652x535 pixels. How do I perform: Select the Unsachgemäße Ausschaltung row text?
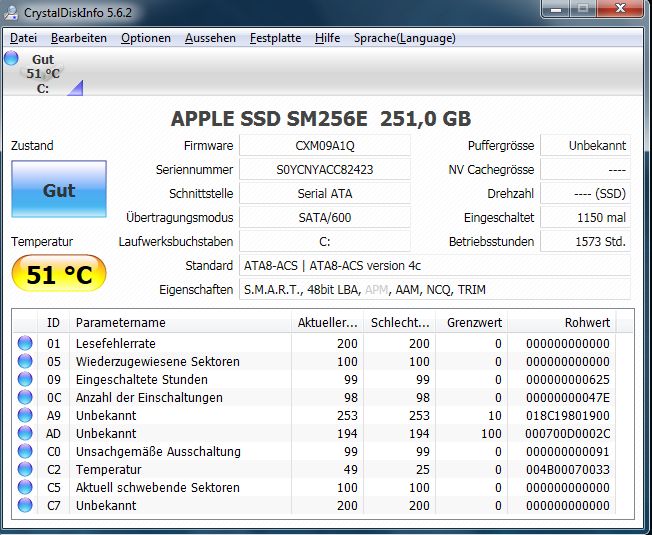pyautogui.click(x=158, y=451)
